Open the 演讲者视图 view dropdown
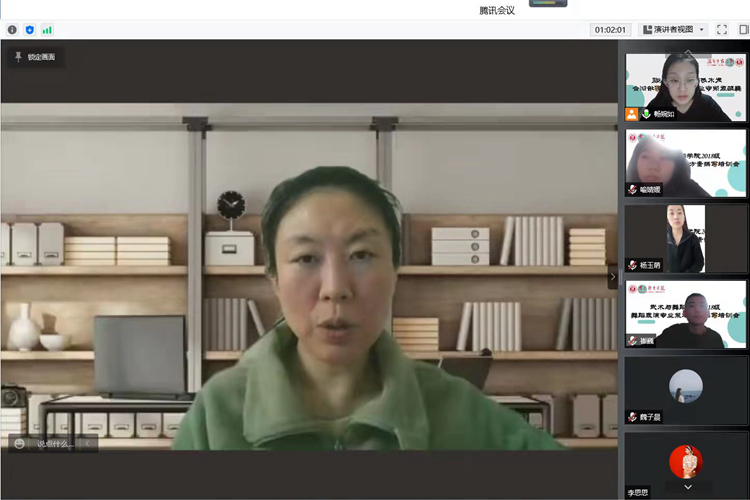This screenshot has height=500, width=750. pyautogui.click(x=675, y=30)
